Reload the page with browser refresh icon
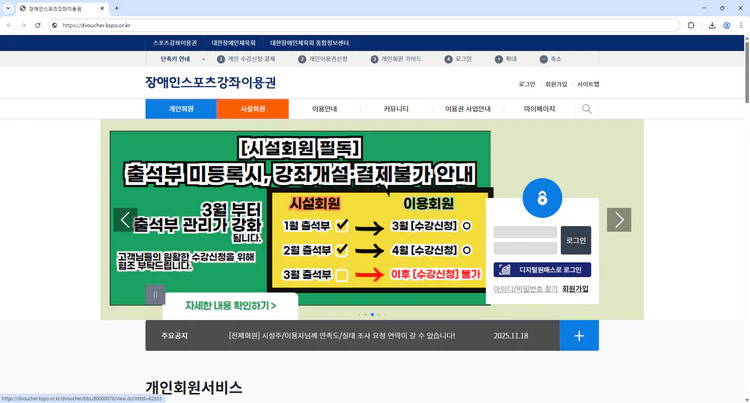750x403 pixels. pyautogui.click(x=38, y=25)
